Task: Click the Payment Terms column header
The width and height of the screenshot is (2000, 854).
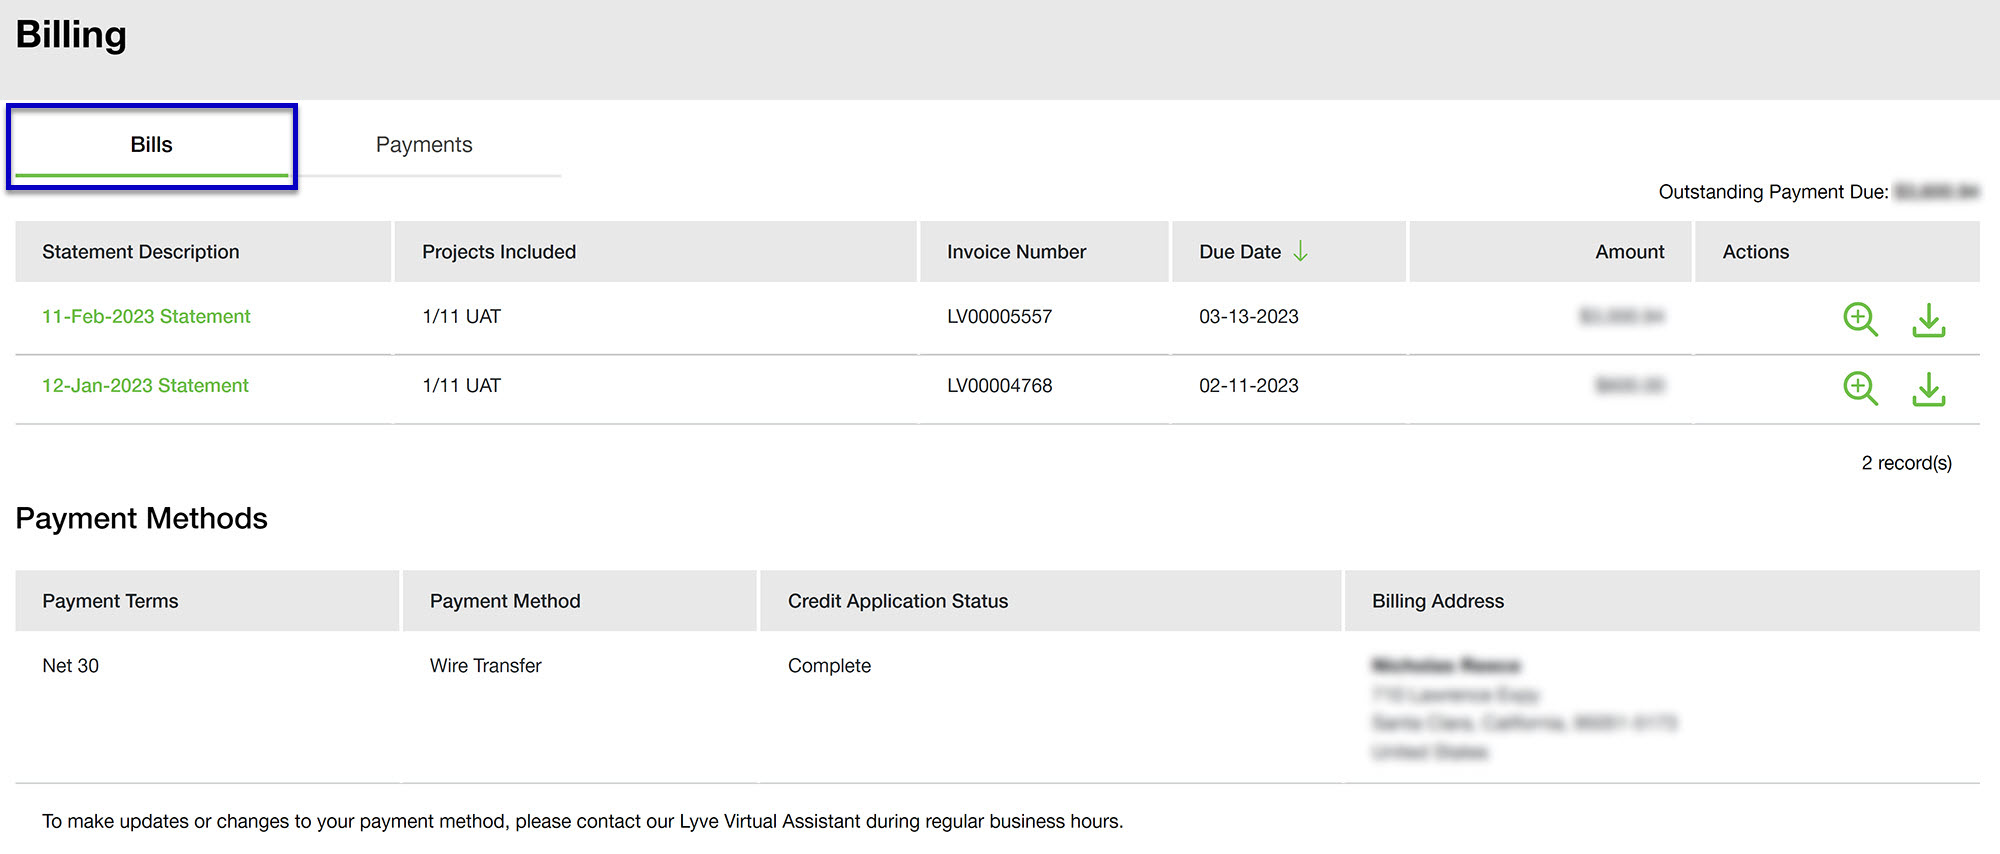Action: click(x=110, y=601)
